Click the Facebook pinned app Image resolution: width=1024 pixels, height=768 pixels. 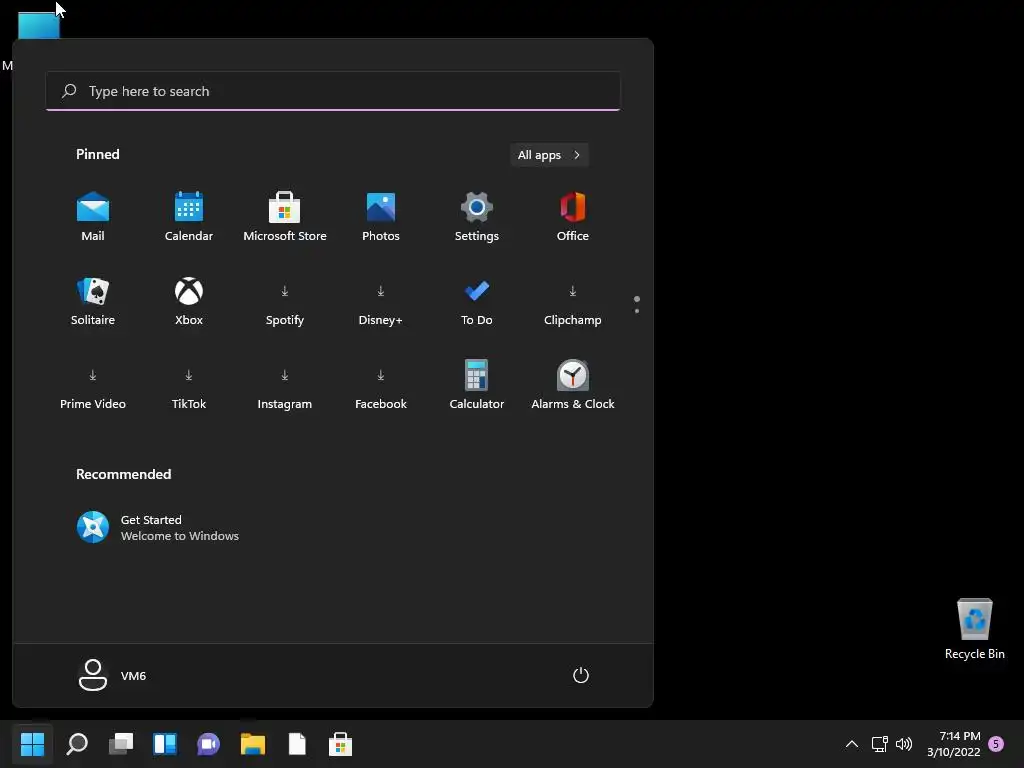pyautogui.click(x=381, y=386)
